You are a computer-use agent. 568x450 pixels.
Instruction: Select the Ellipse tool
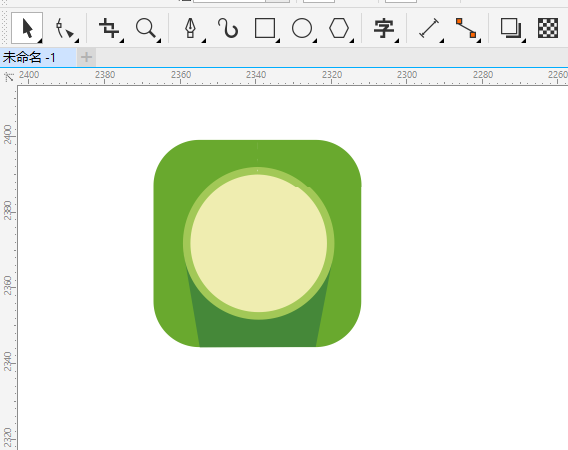pos(302,28)
